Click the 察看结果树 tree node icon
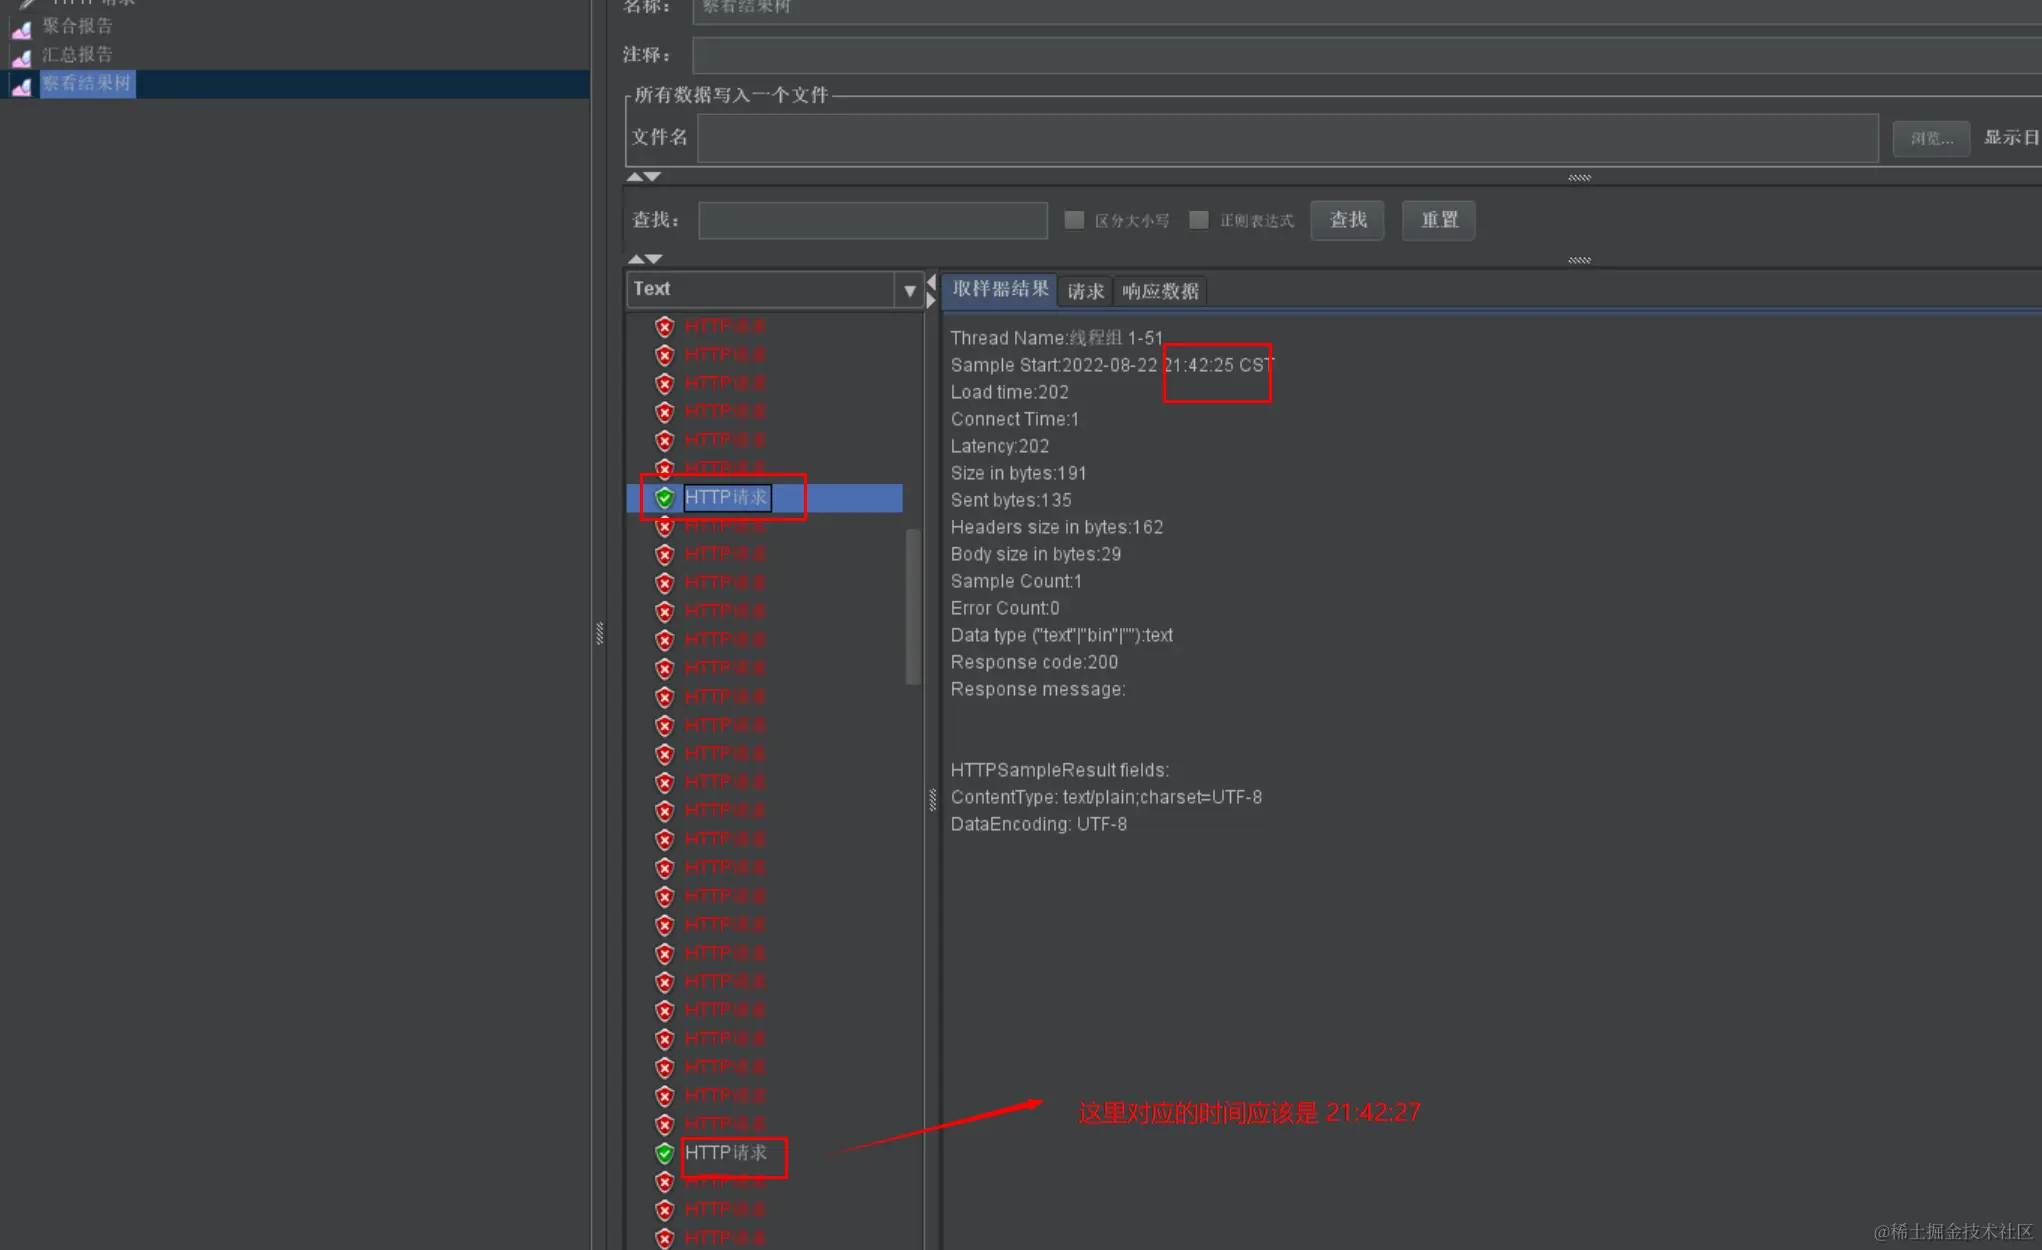 (21, 87)
